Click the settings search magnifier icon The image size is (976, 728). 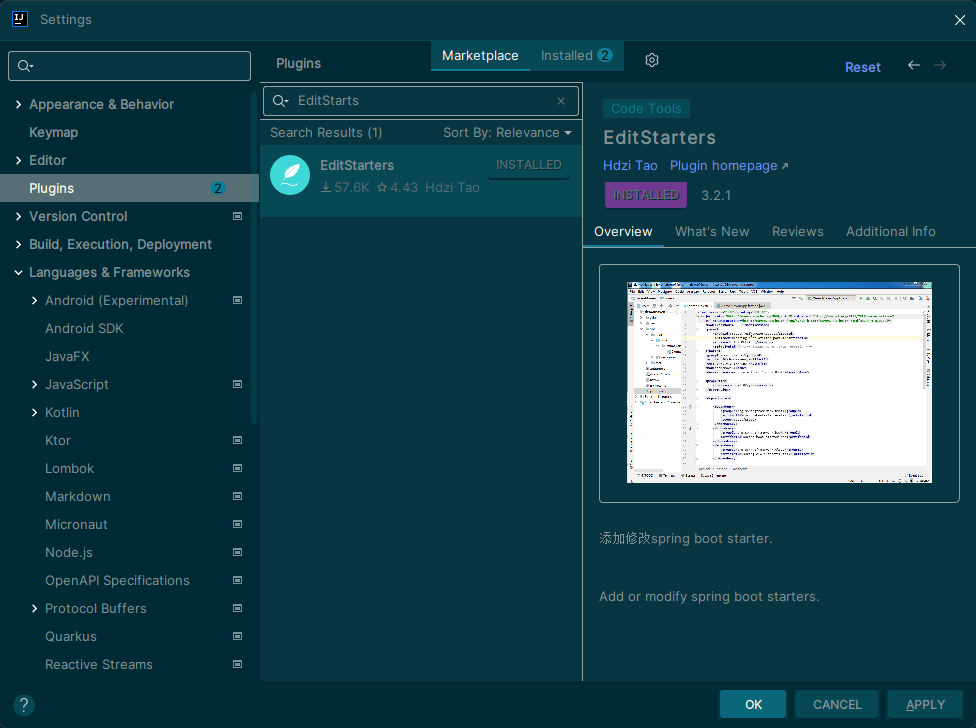[25, 66]
